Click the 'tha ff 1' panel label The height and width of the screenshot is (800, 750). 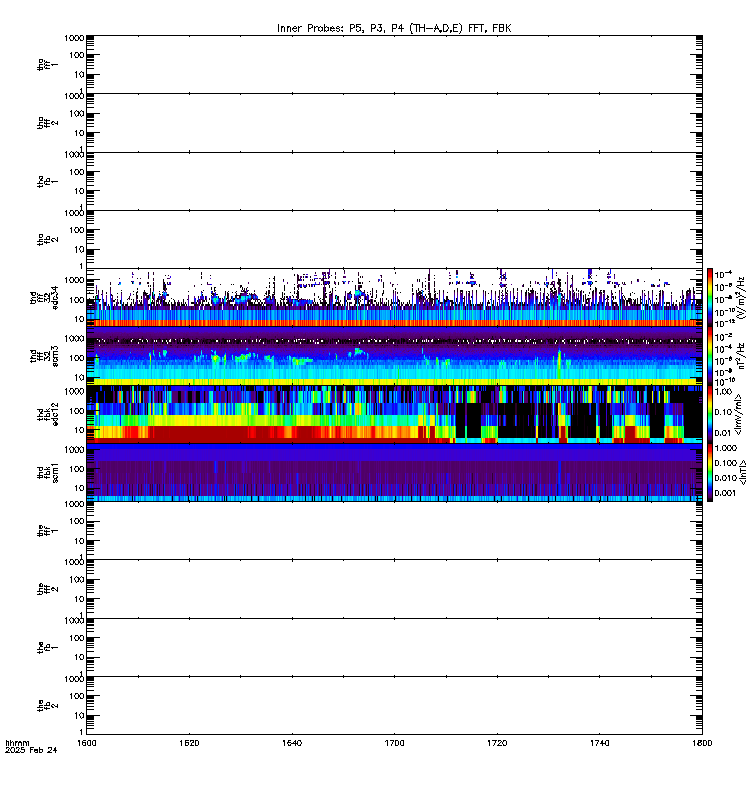(47, 65)
